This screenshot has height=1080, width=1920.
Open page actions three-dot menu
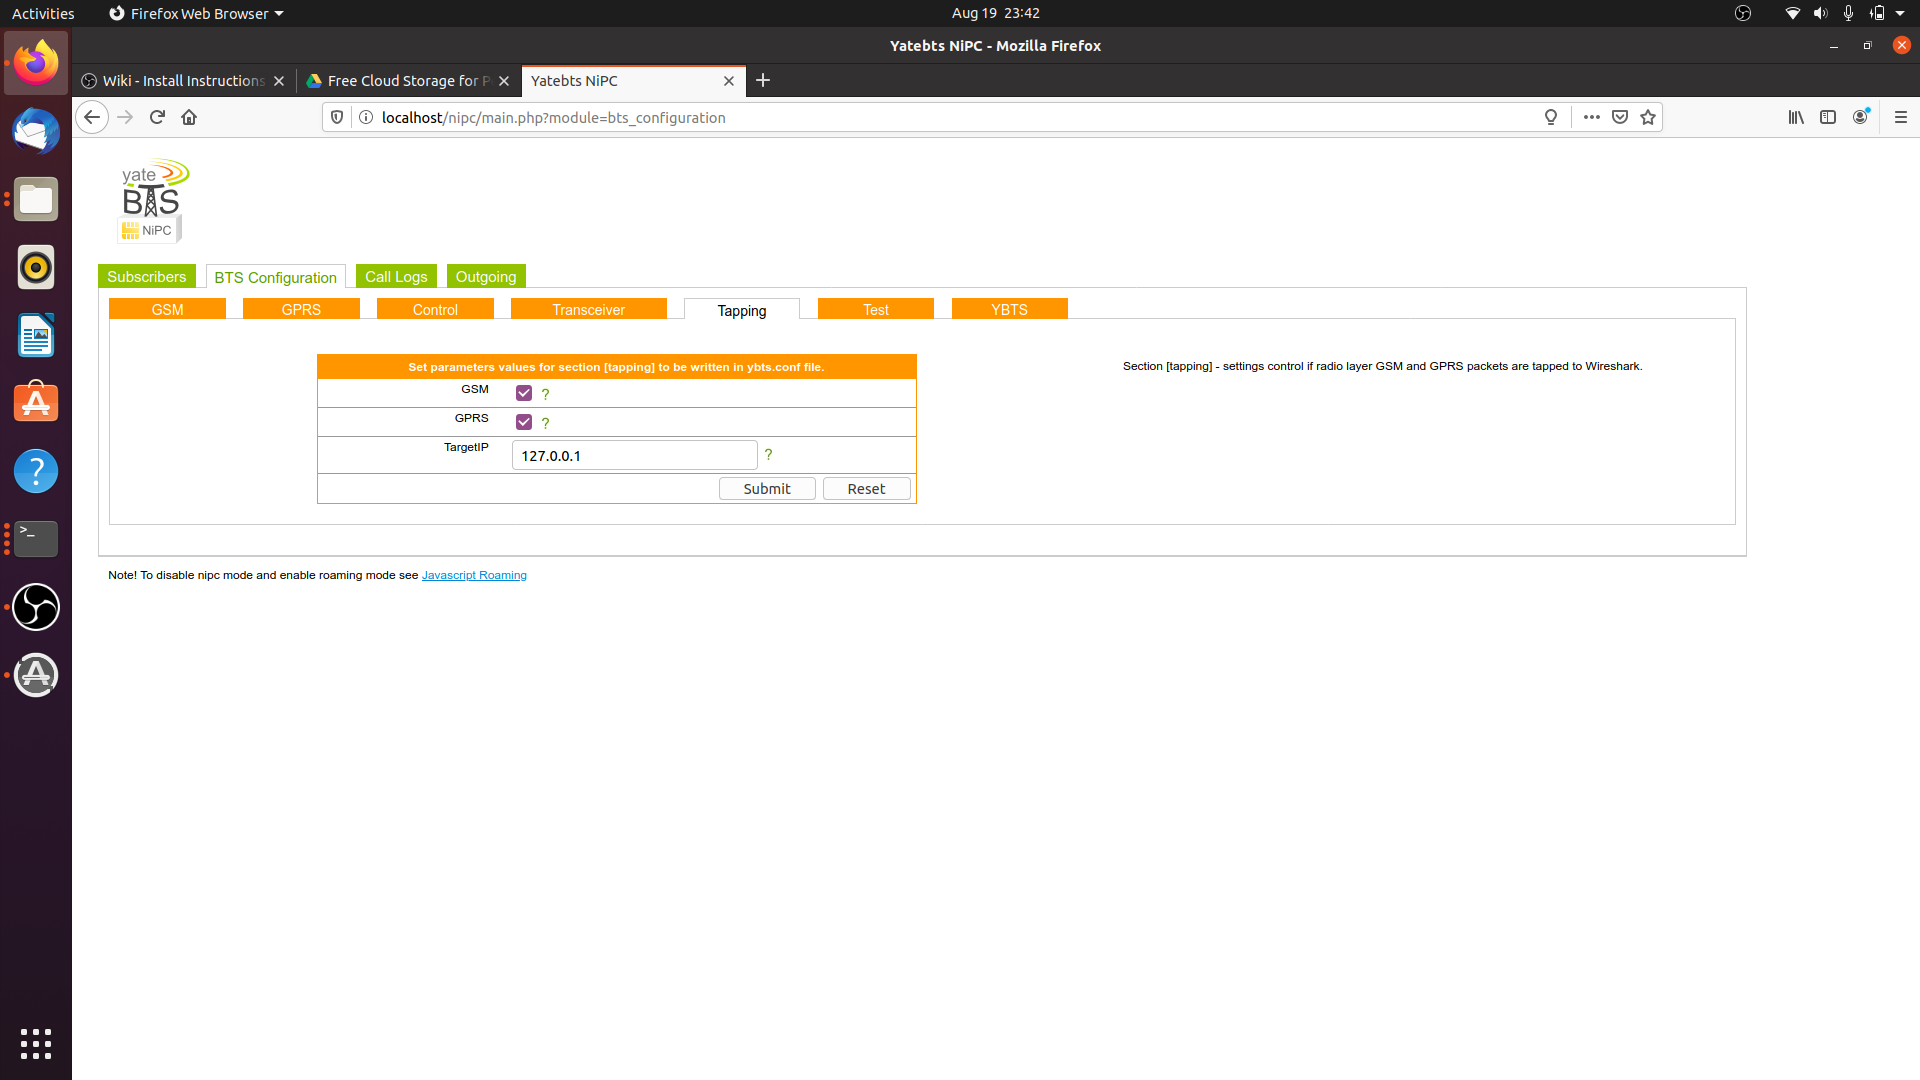pos(1591,117)
